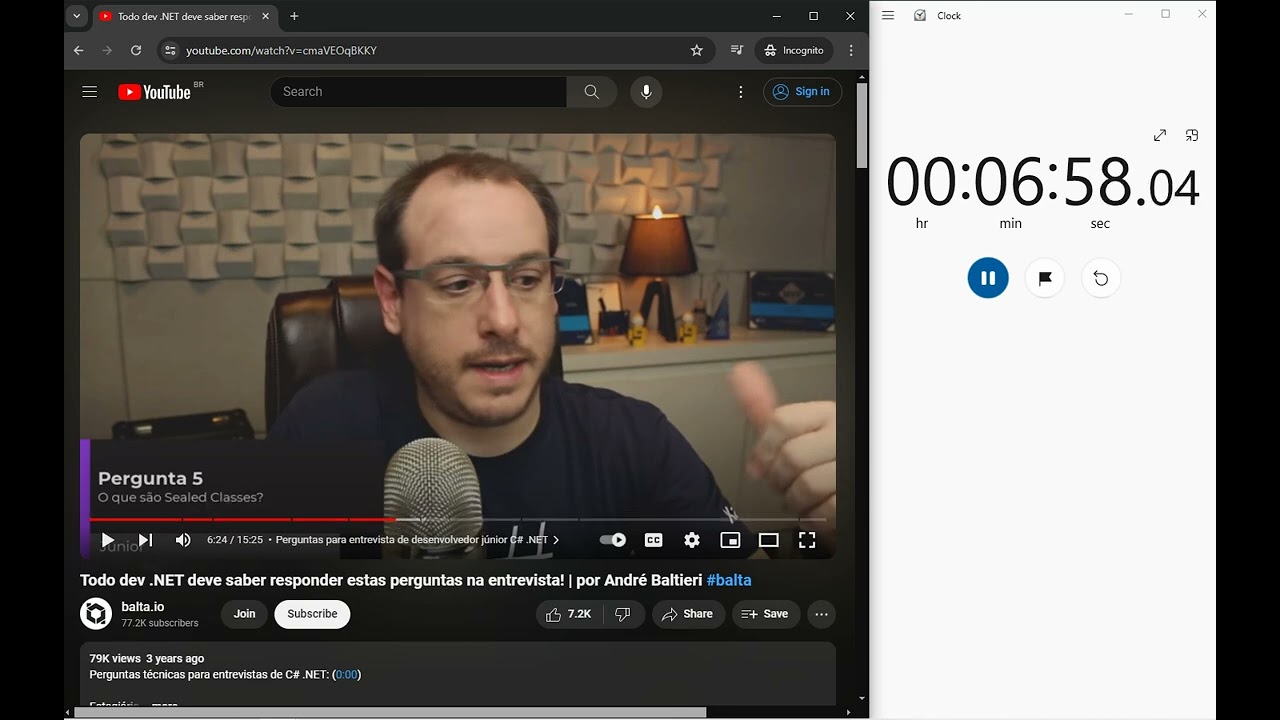Open YouTube settings three-dot menu
The width and height of the screenshot is (1280, 720).
pyautogui.click(x=741, y=91)
